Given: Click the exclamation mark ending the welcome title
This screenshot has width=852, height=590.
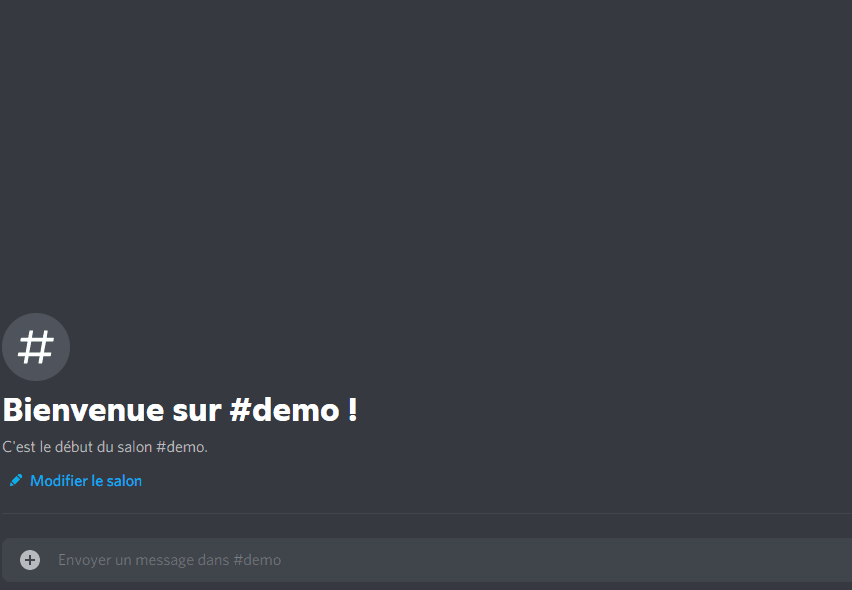Looking at the screenshot, I should [353, 410].
